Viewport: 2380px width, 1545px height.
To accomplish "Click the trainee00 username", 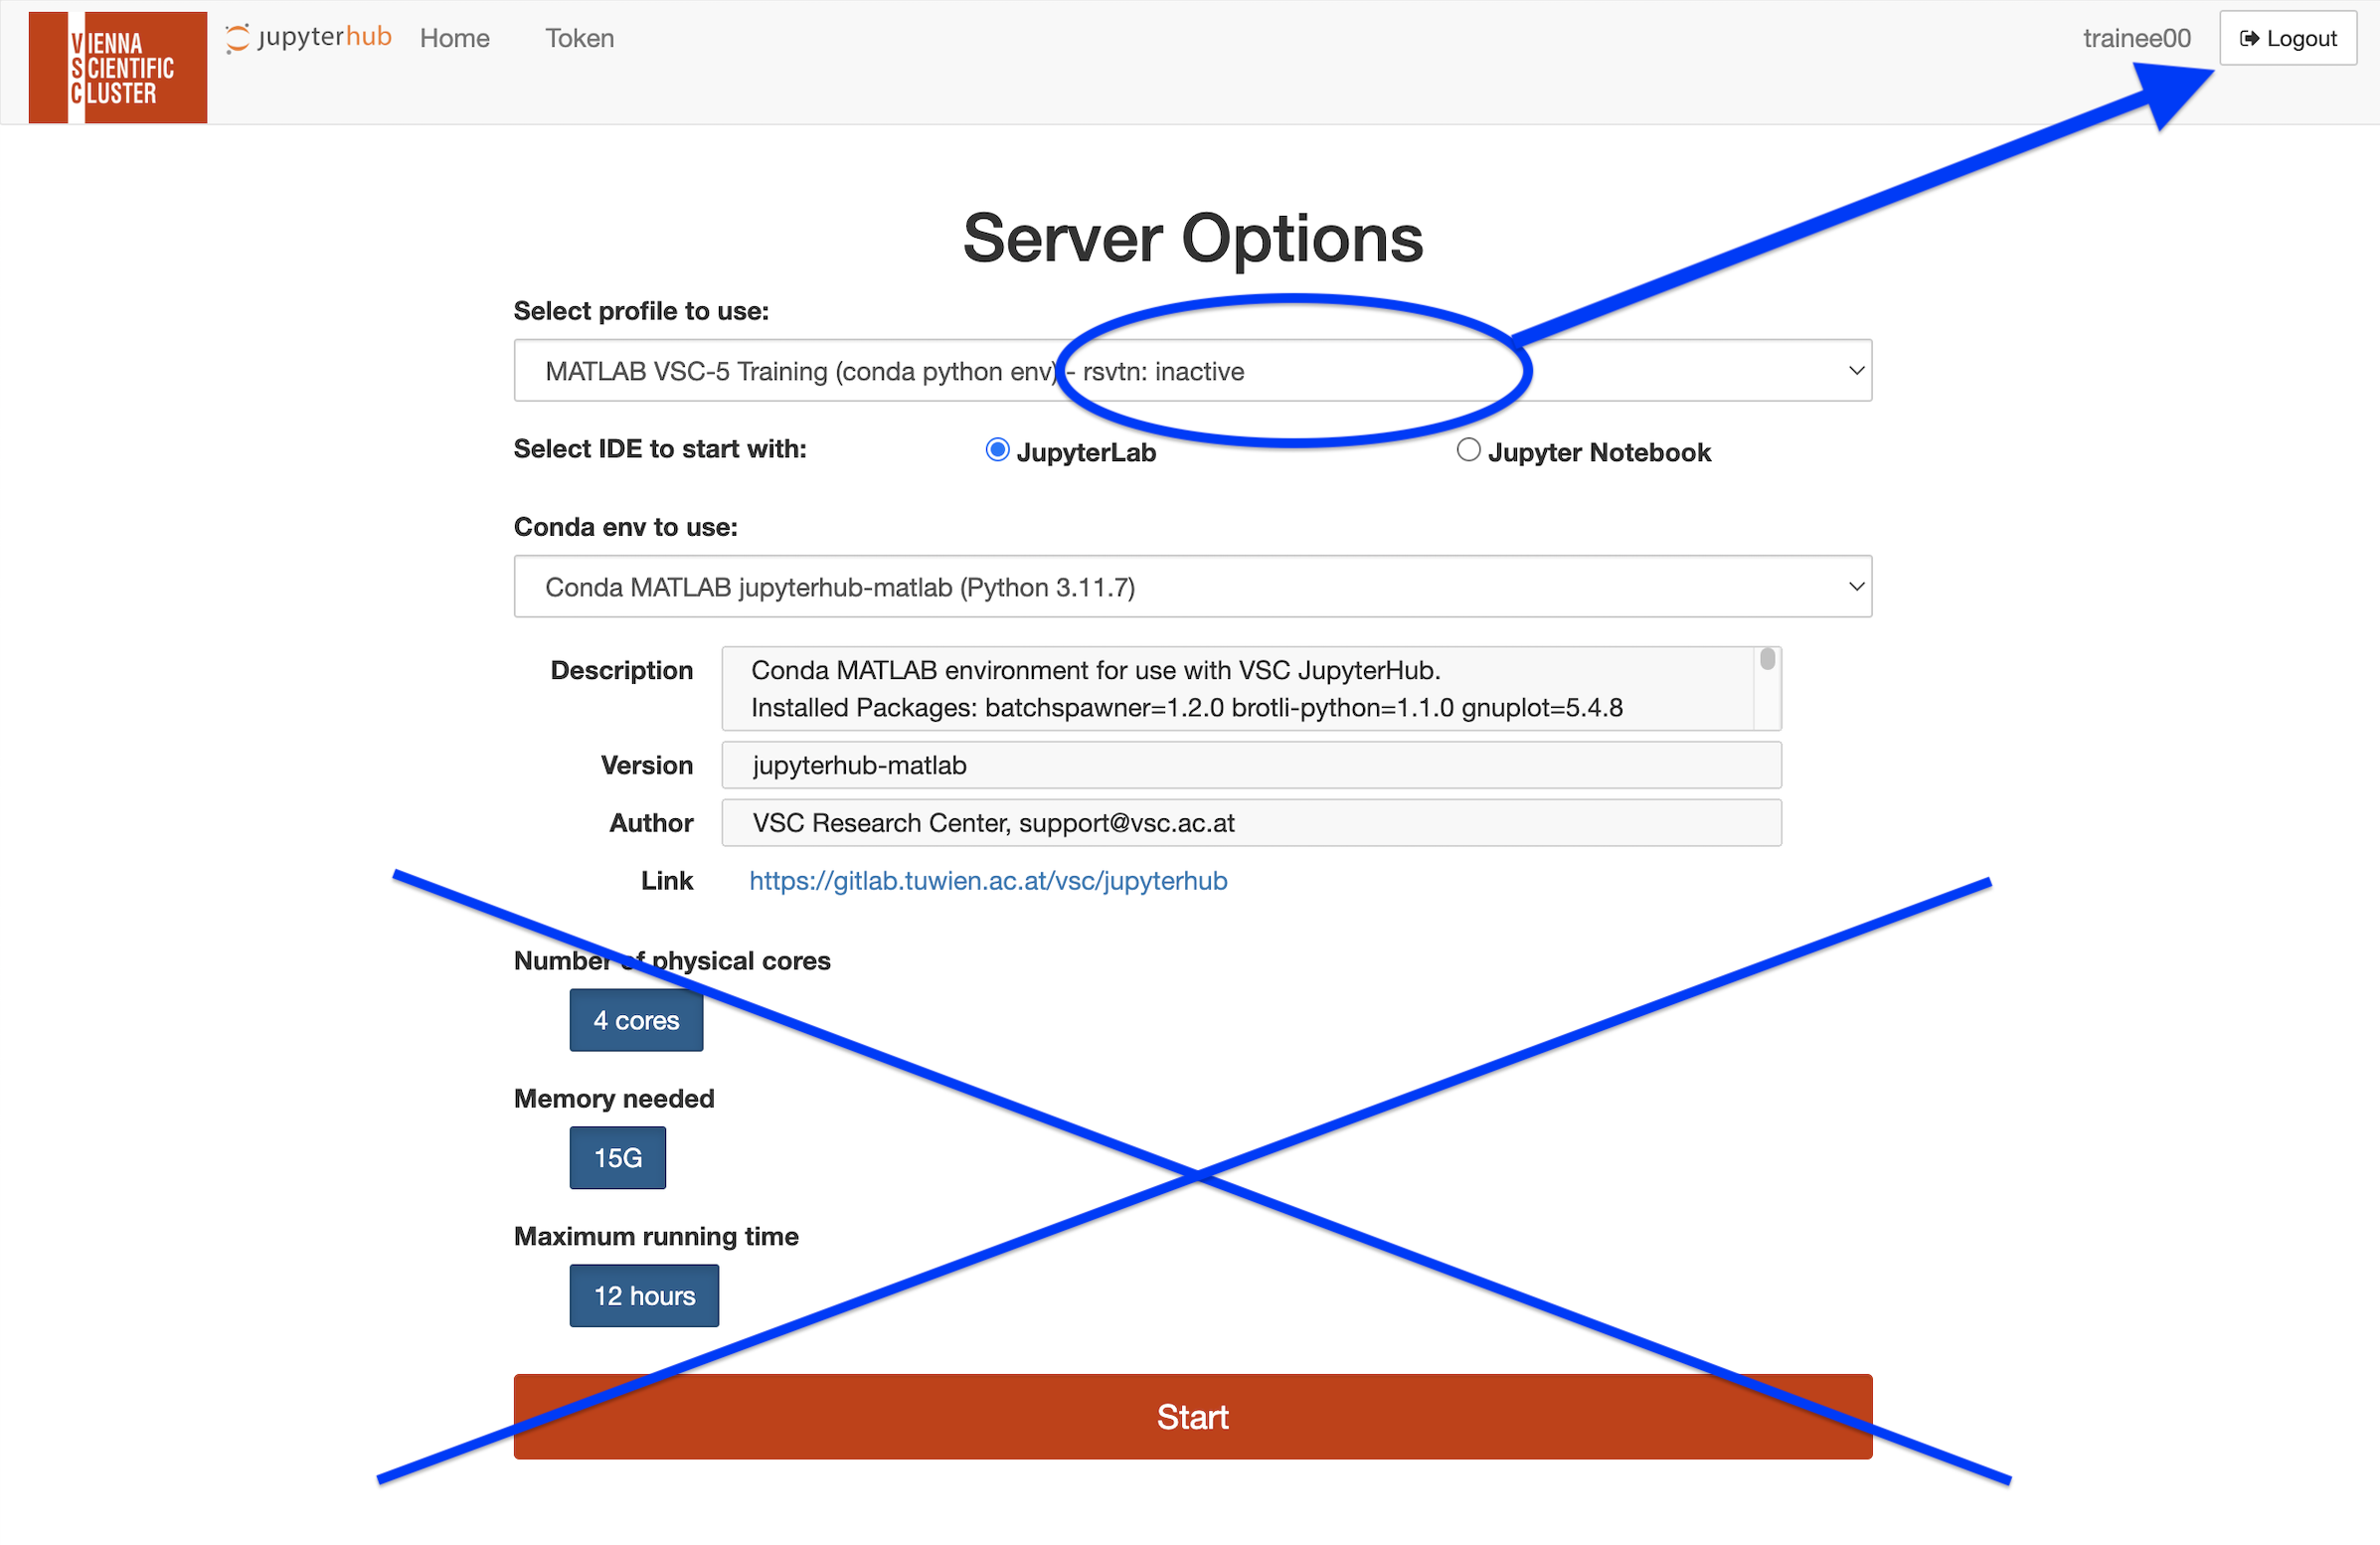I will pyautogui.click(x=2136, y=38).
